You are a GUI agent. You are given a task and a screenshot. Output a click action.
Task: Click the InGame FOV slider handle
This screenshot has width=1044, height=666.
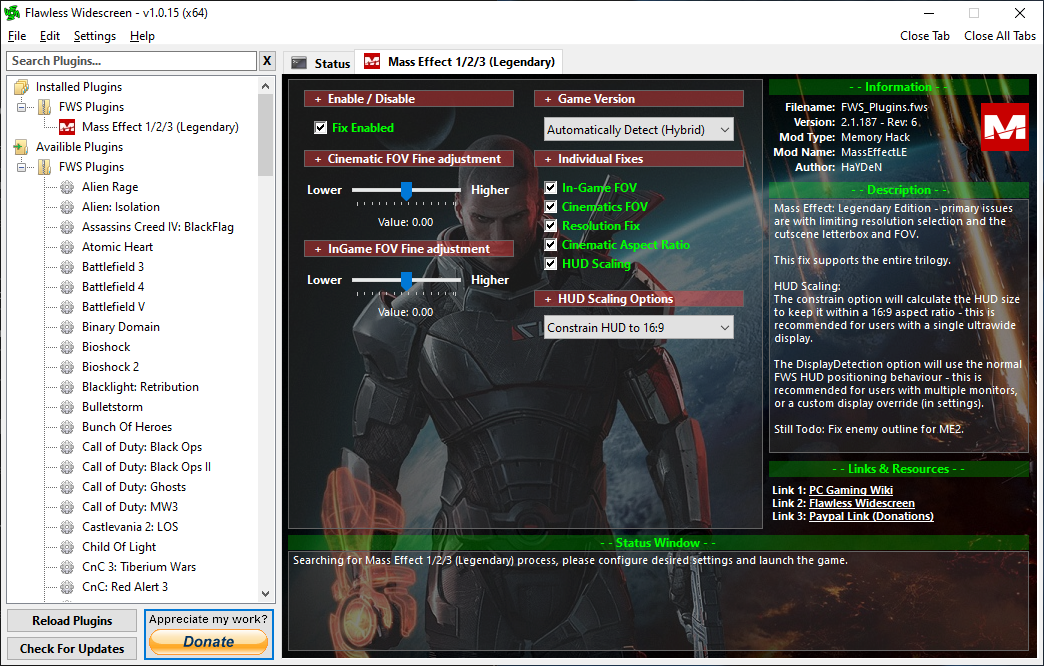(x=406, y=280)
